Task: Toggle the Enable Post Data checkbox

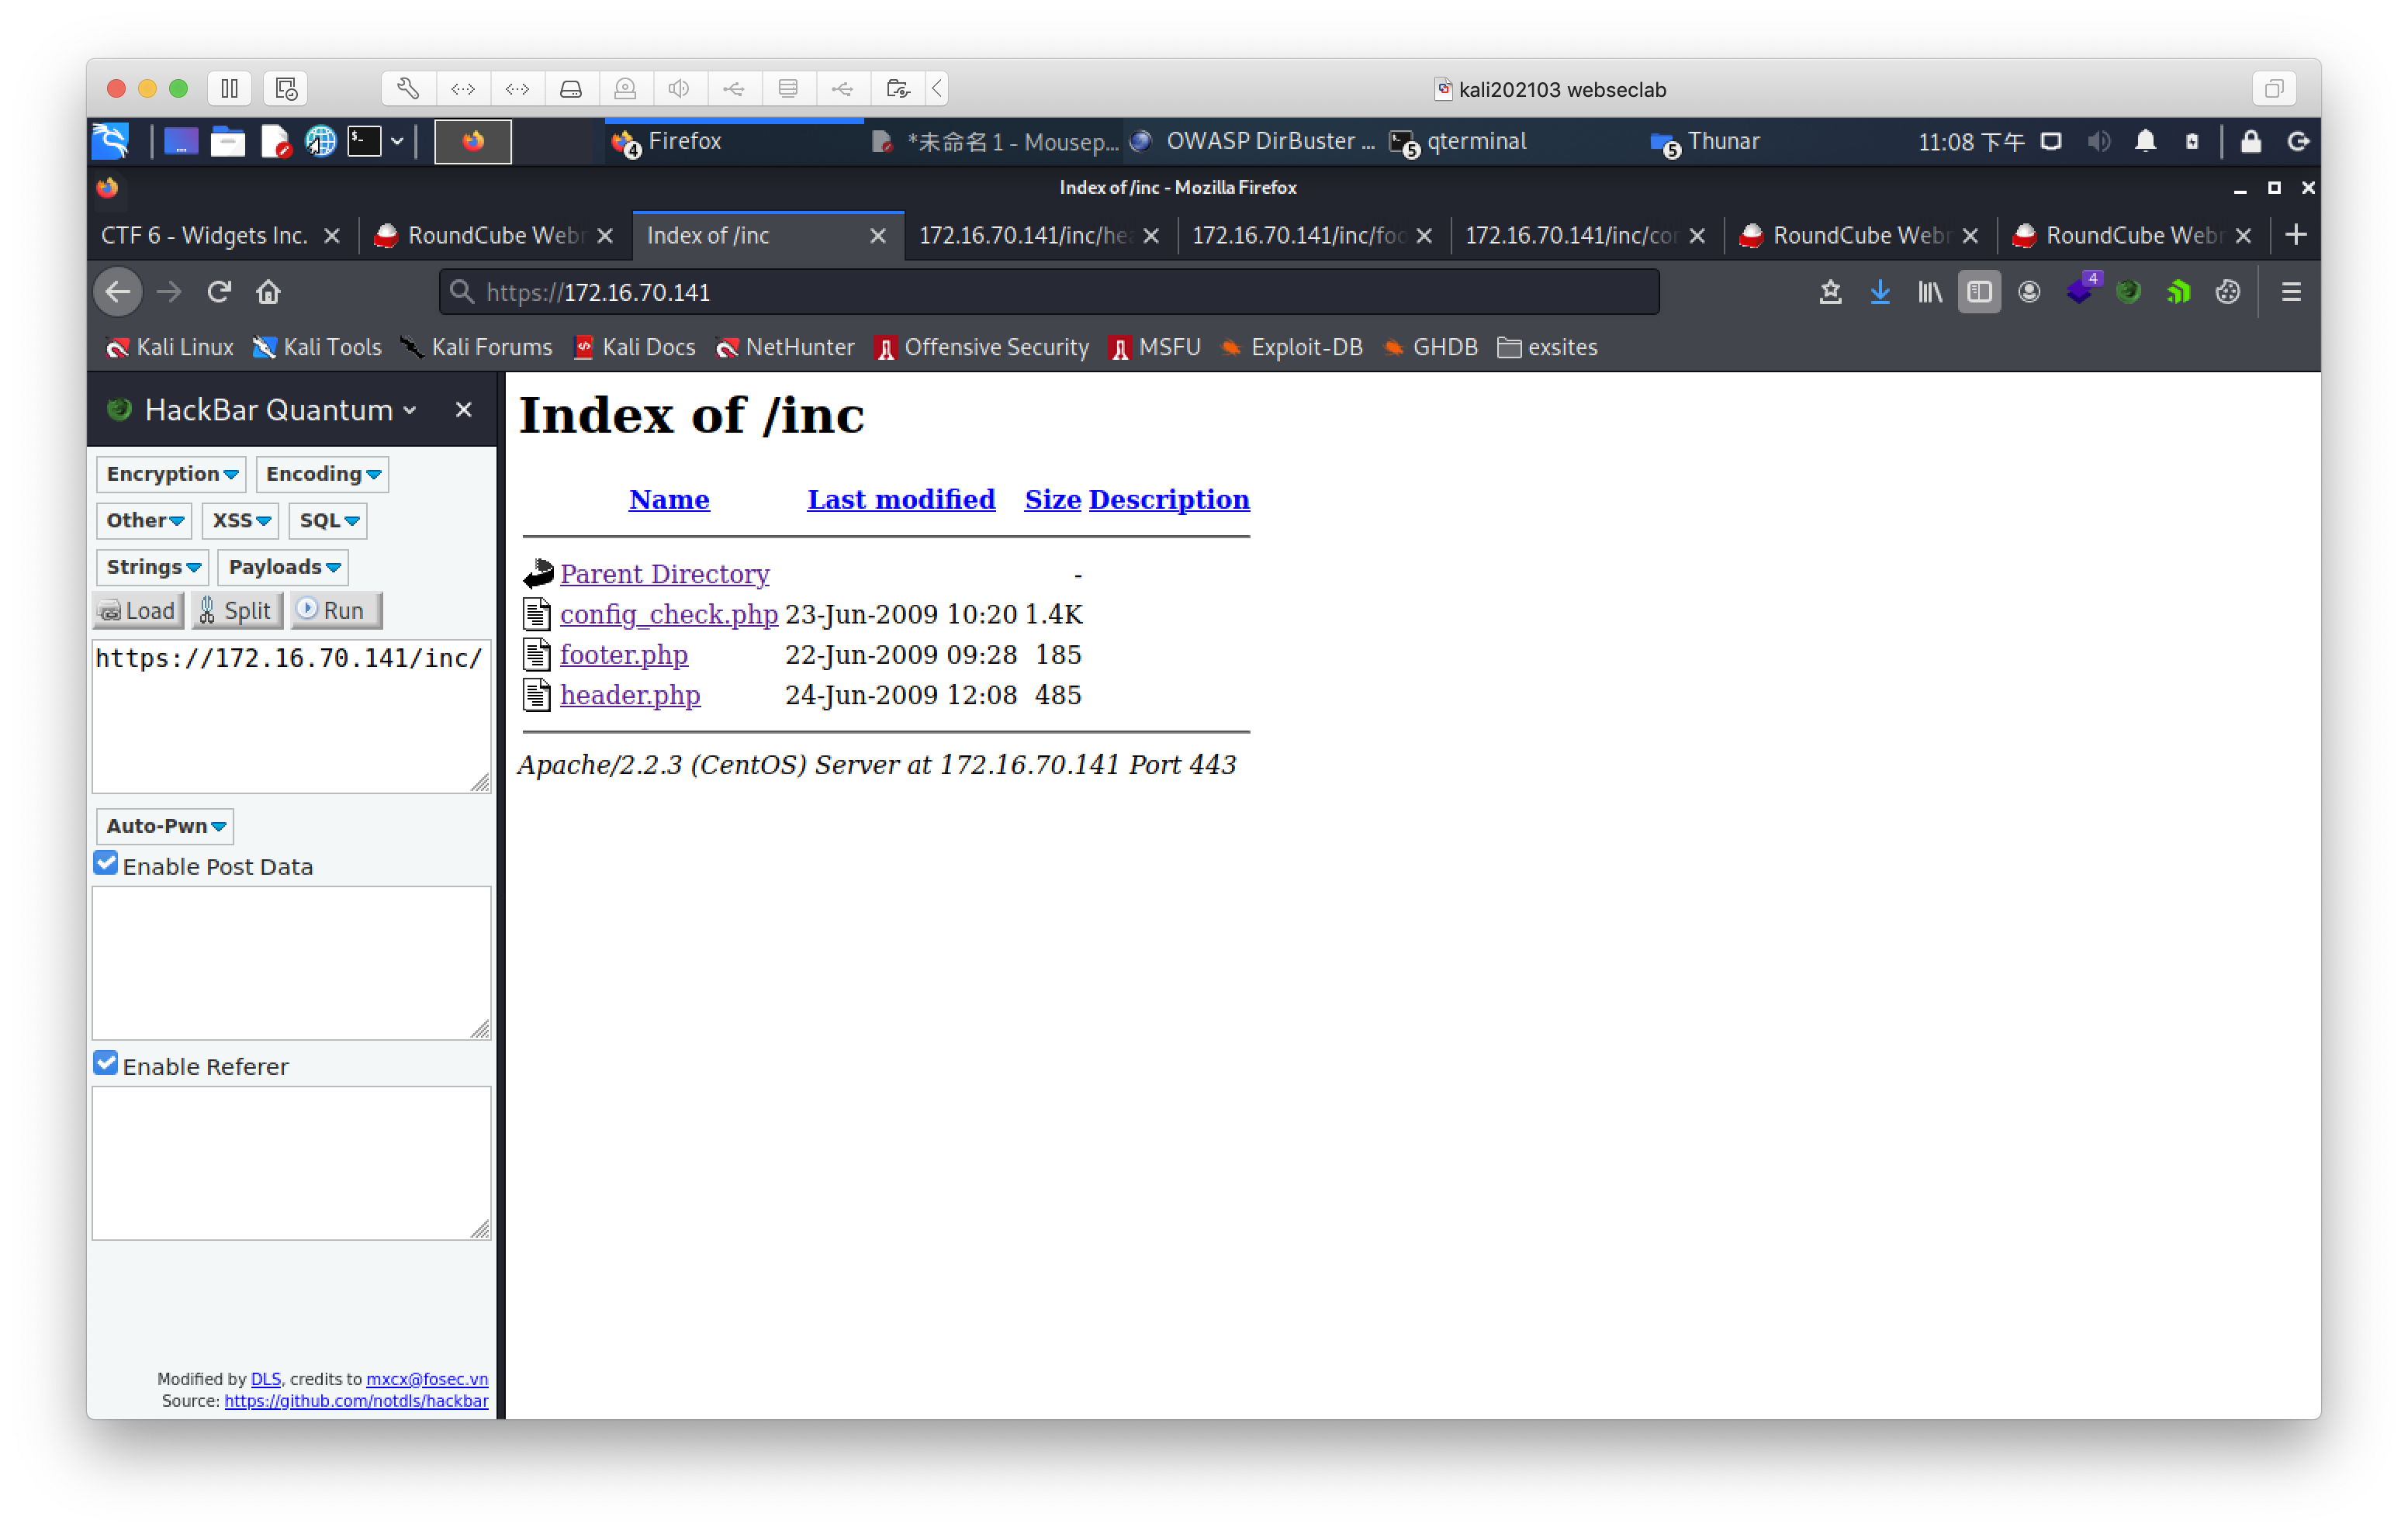Action: pyautogui.click(x=109, y=863)
